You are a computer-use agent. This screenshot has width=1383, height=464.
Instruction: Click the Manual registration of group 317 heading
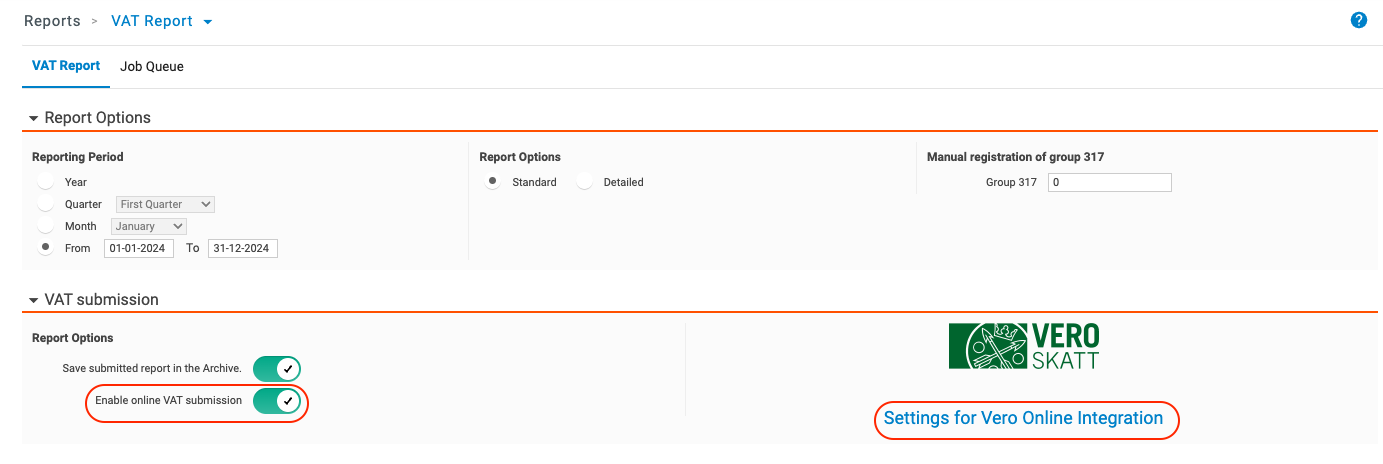(x=1015, y=157)
